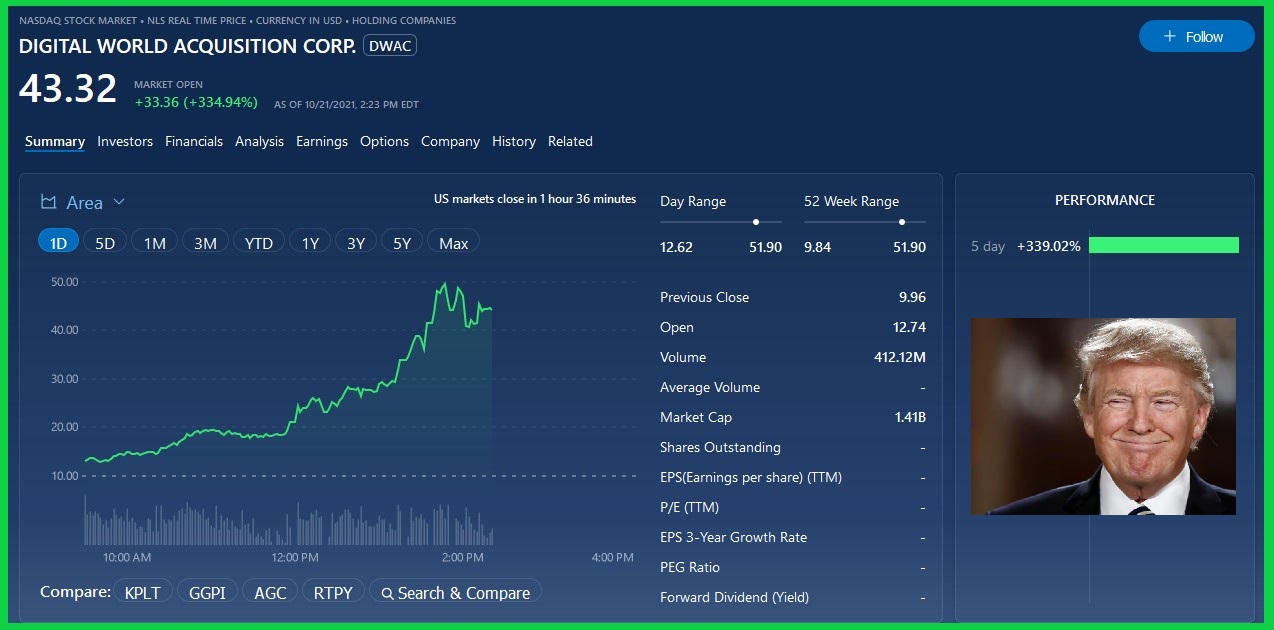This screenshot has height=630, width=1274.
Task: Select the YTD time range
Action: click(x=259, y=243)
